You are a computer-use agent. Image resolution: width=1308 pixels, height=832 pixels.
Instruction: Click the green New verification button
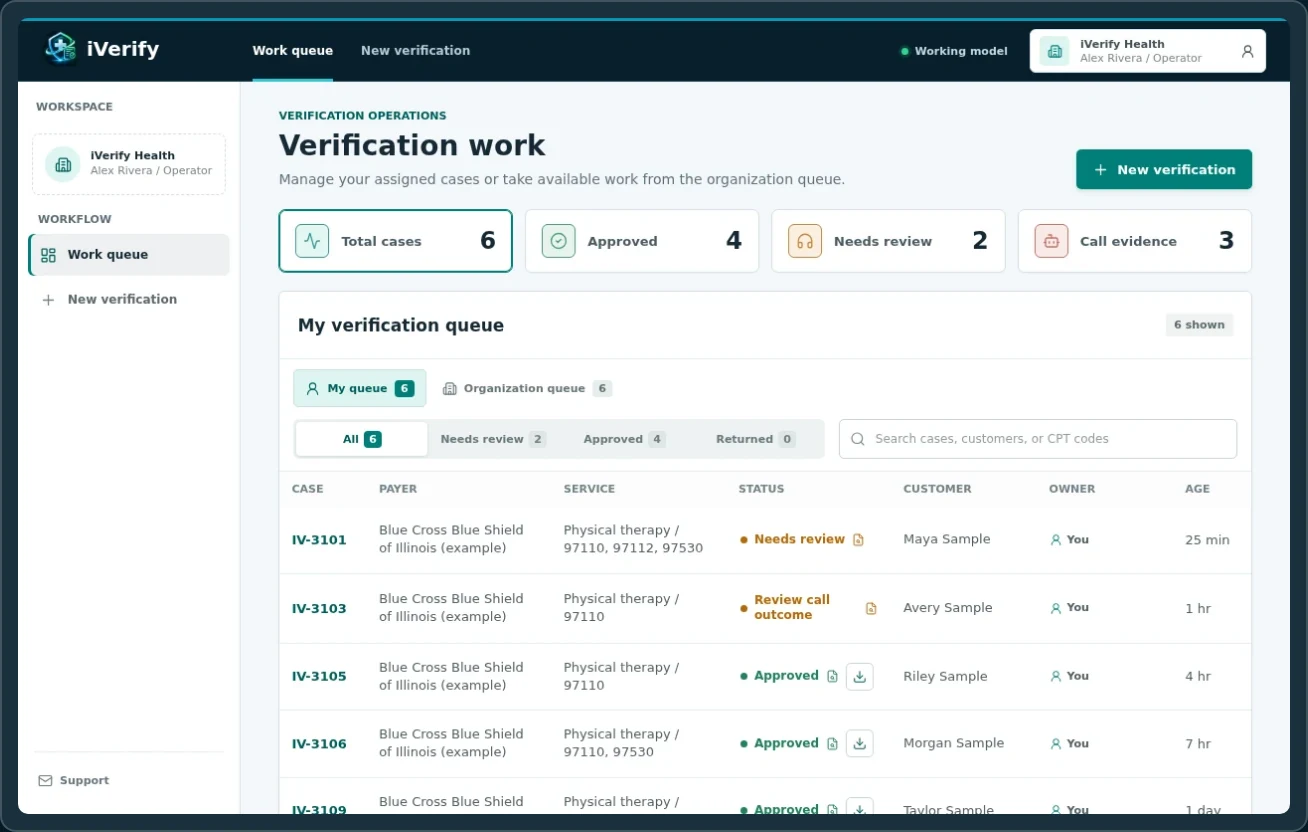coord(1164,170)
